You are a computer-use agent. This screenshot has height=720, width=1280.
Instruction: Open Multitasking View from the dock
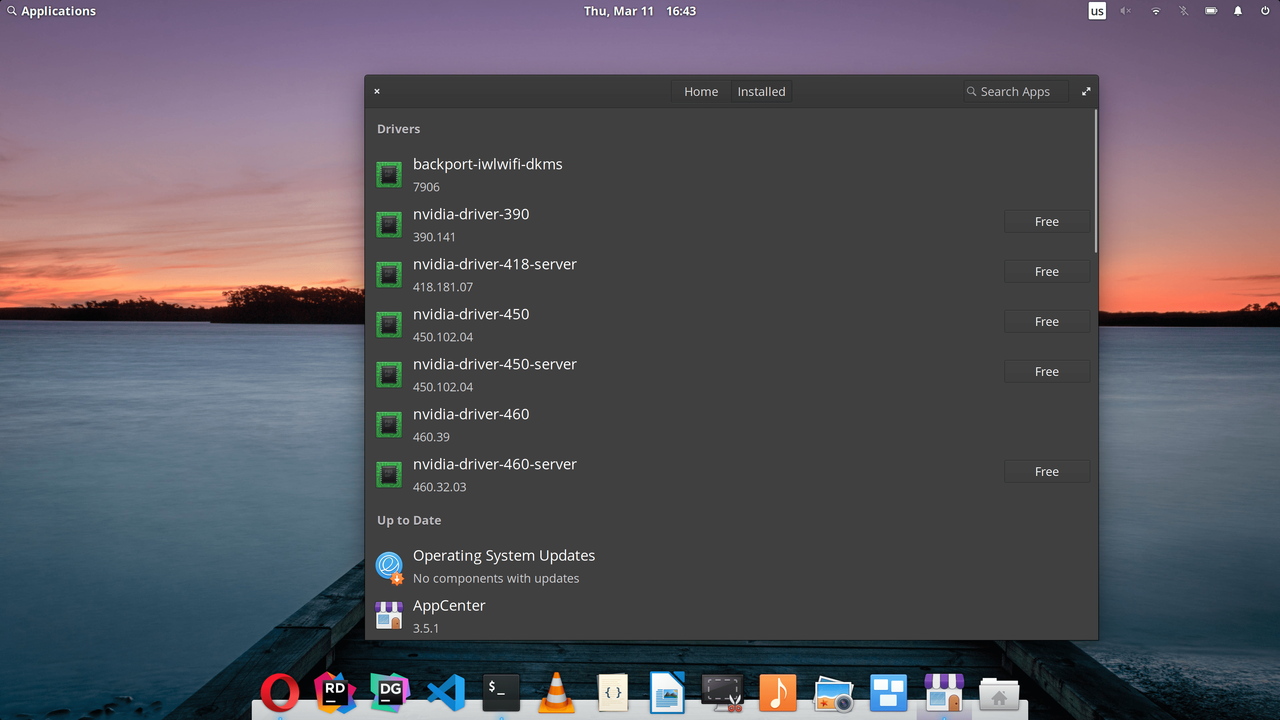coord(888,692)
